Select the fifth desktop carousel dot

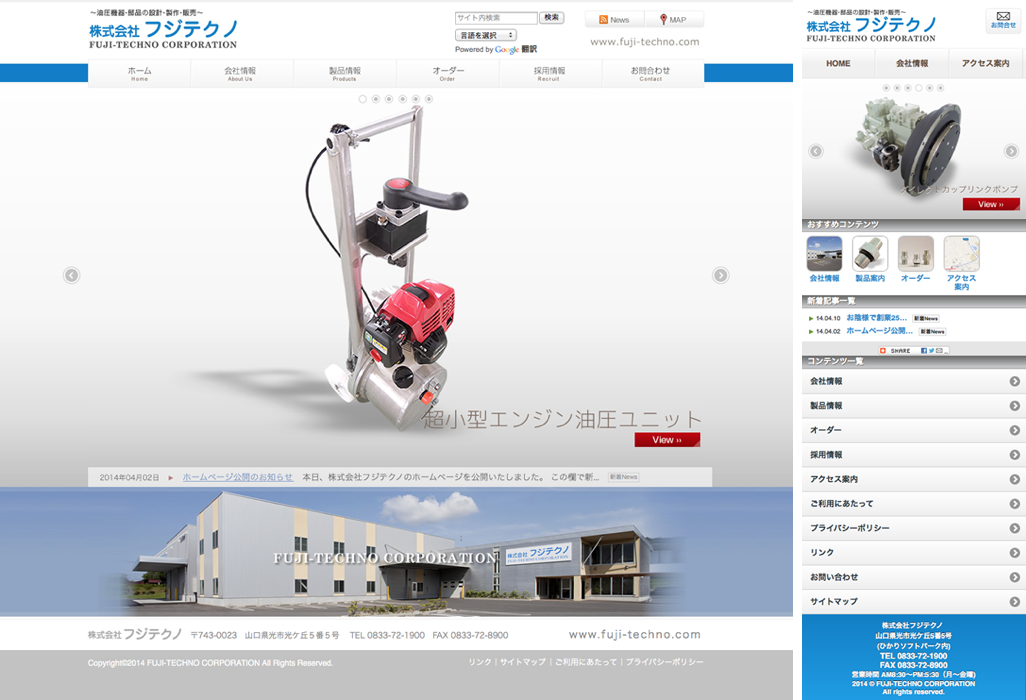tap(416, 99)
